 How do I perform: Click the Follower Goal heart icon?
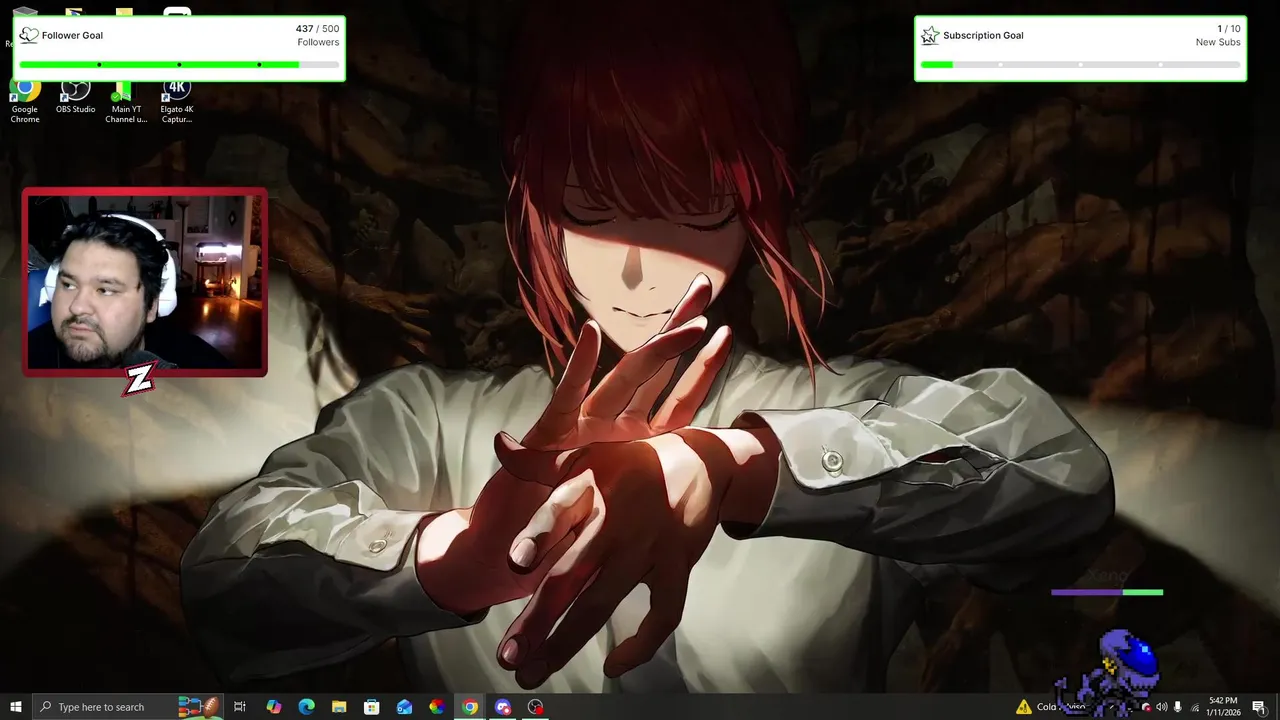point(29,35)
